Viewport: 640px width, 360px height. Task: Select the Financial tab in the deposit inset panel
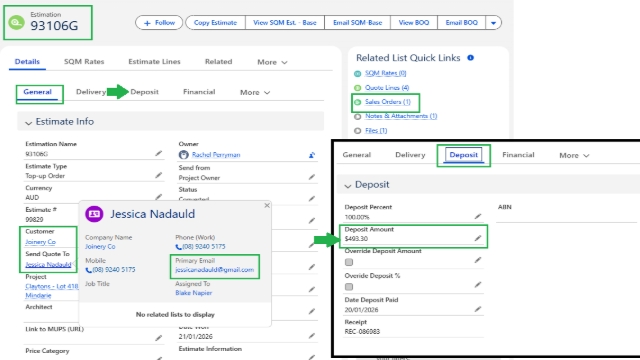click(x=518, y=155)
